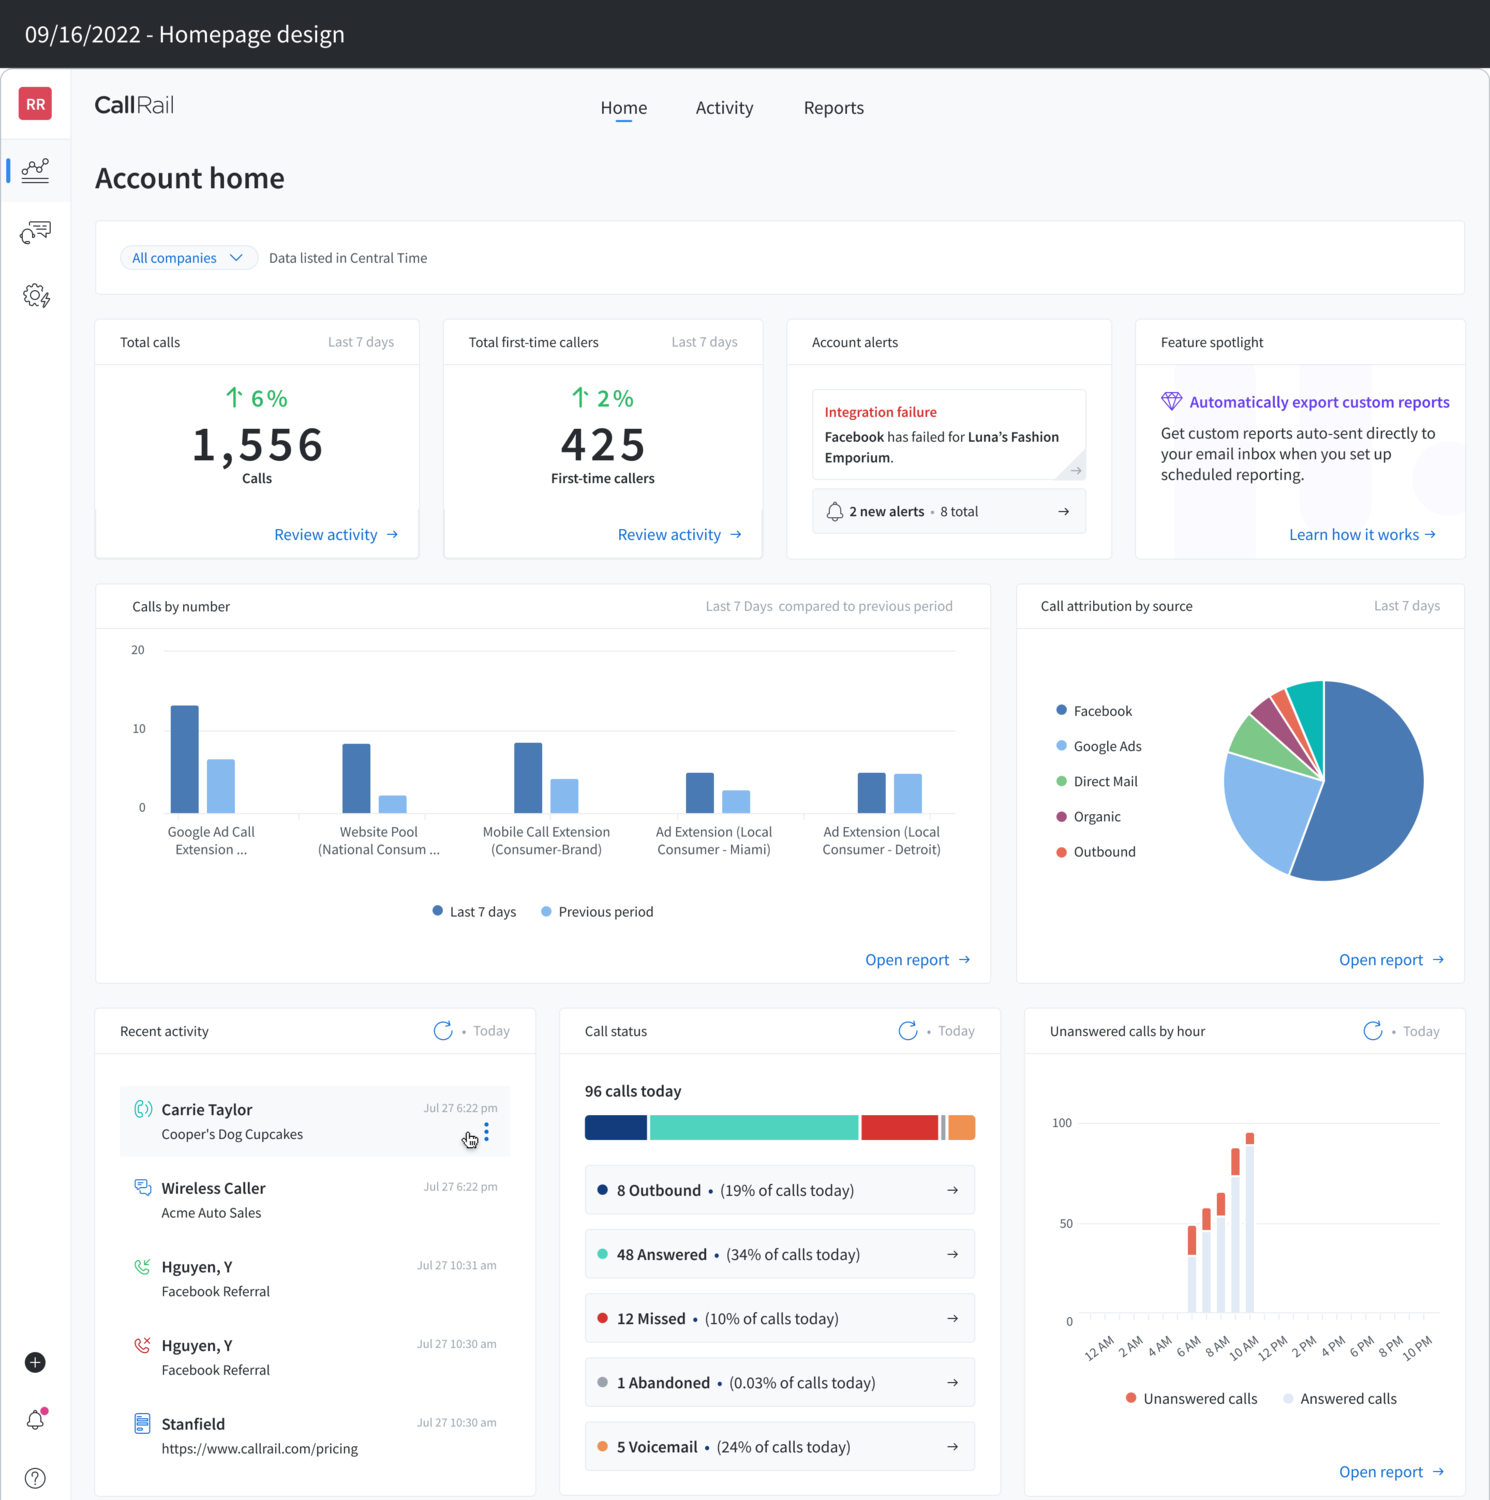Refresh the Recent activity panel
The image size is (1490, 1500).
pos(443,1030)
